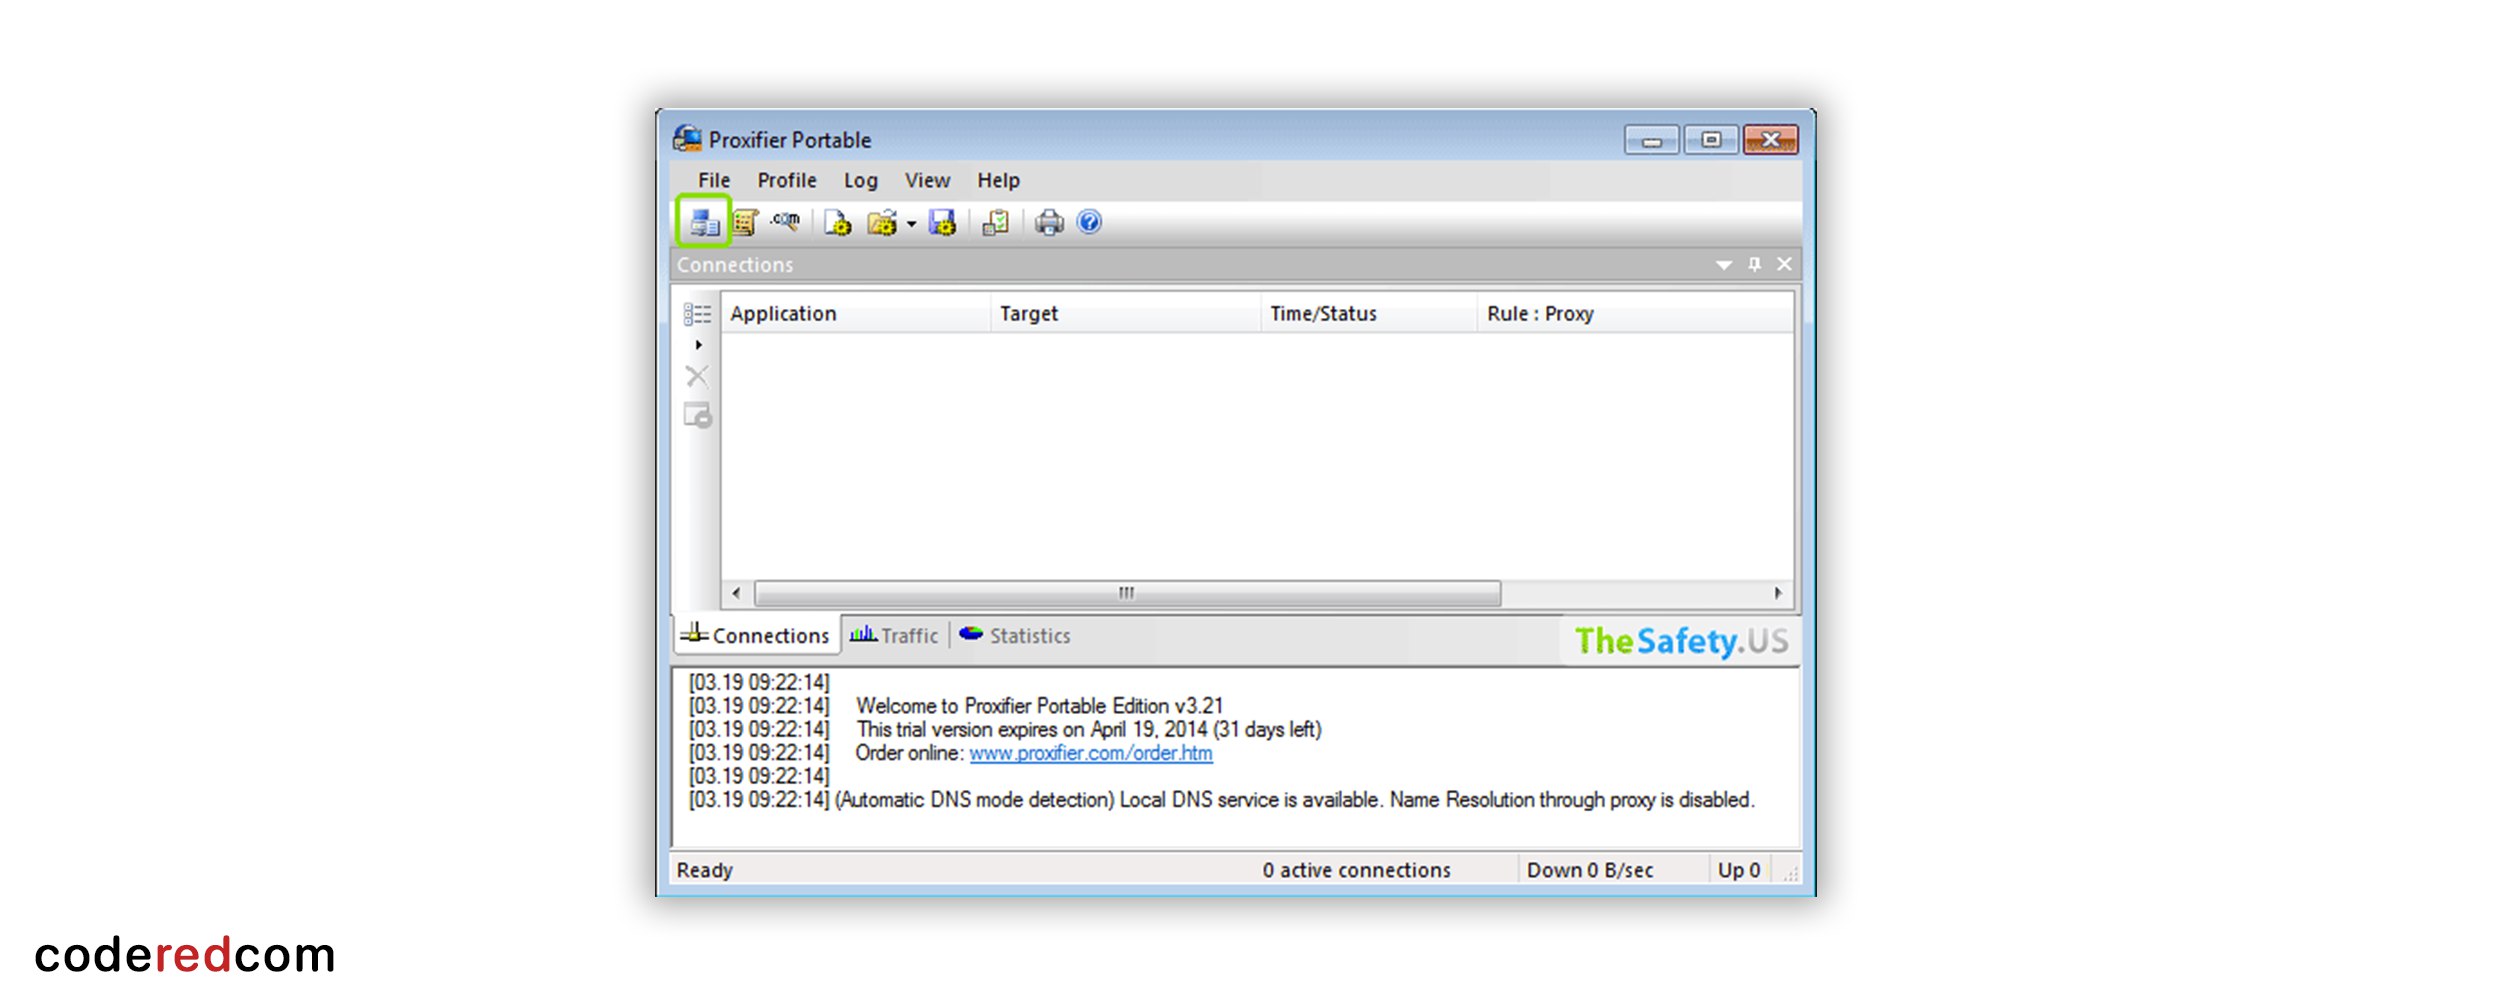
Task: Create a new profile from toolbar
Action: coord(838,222)
